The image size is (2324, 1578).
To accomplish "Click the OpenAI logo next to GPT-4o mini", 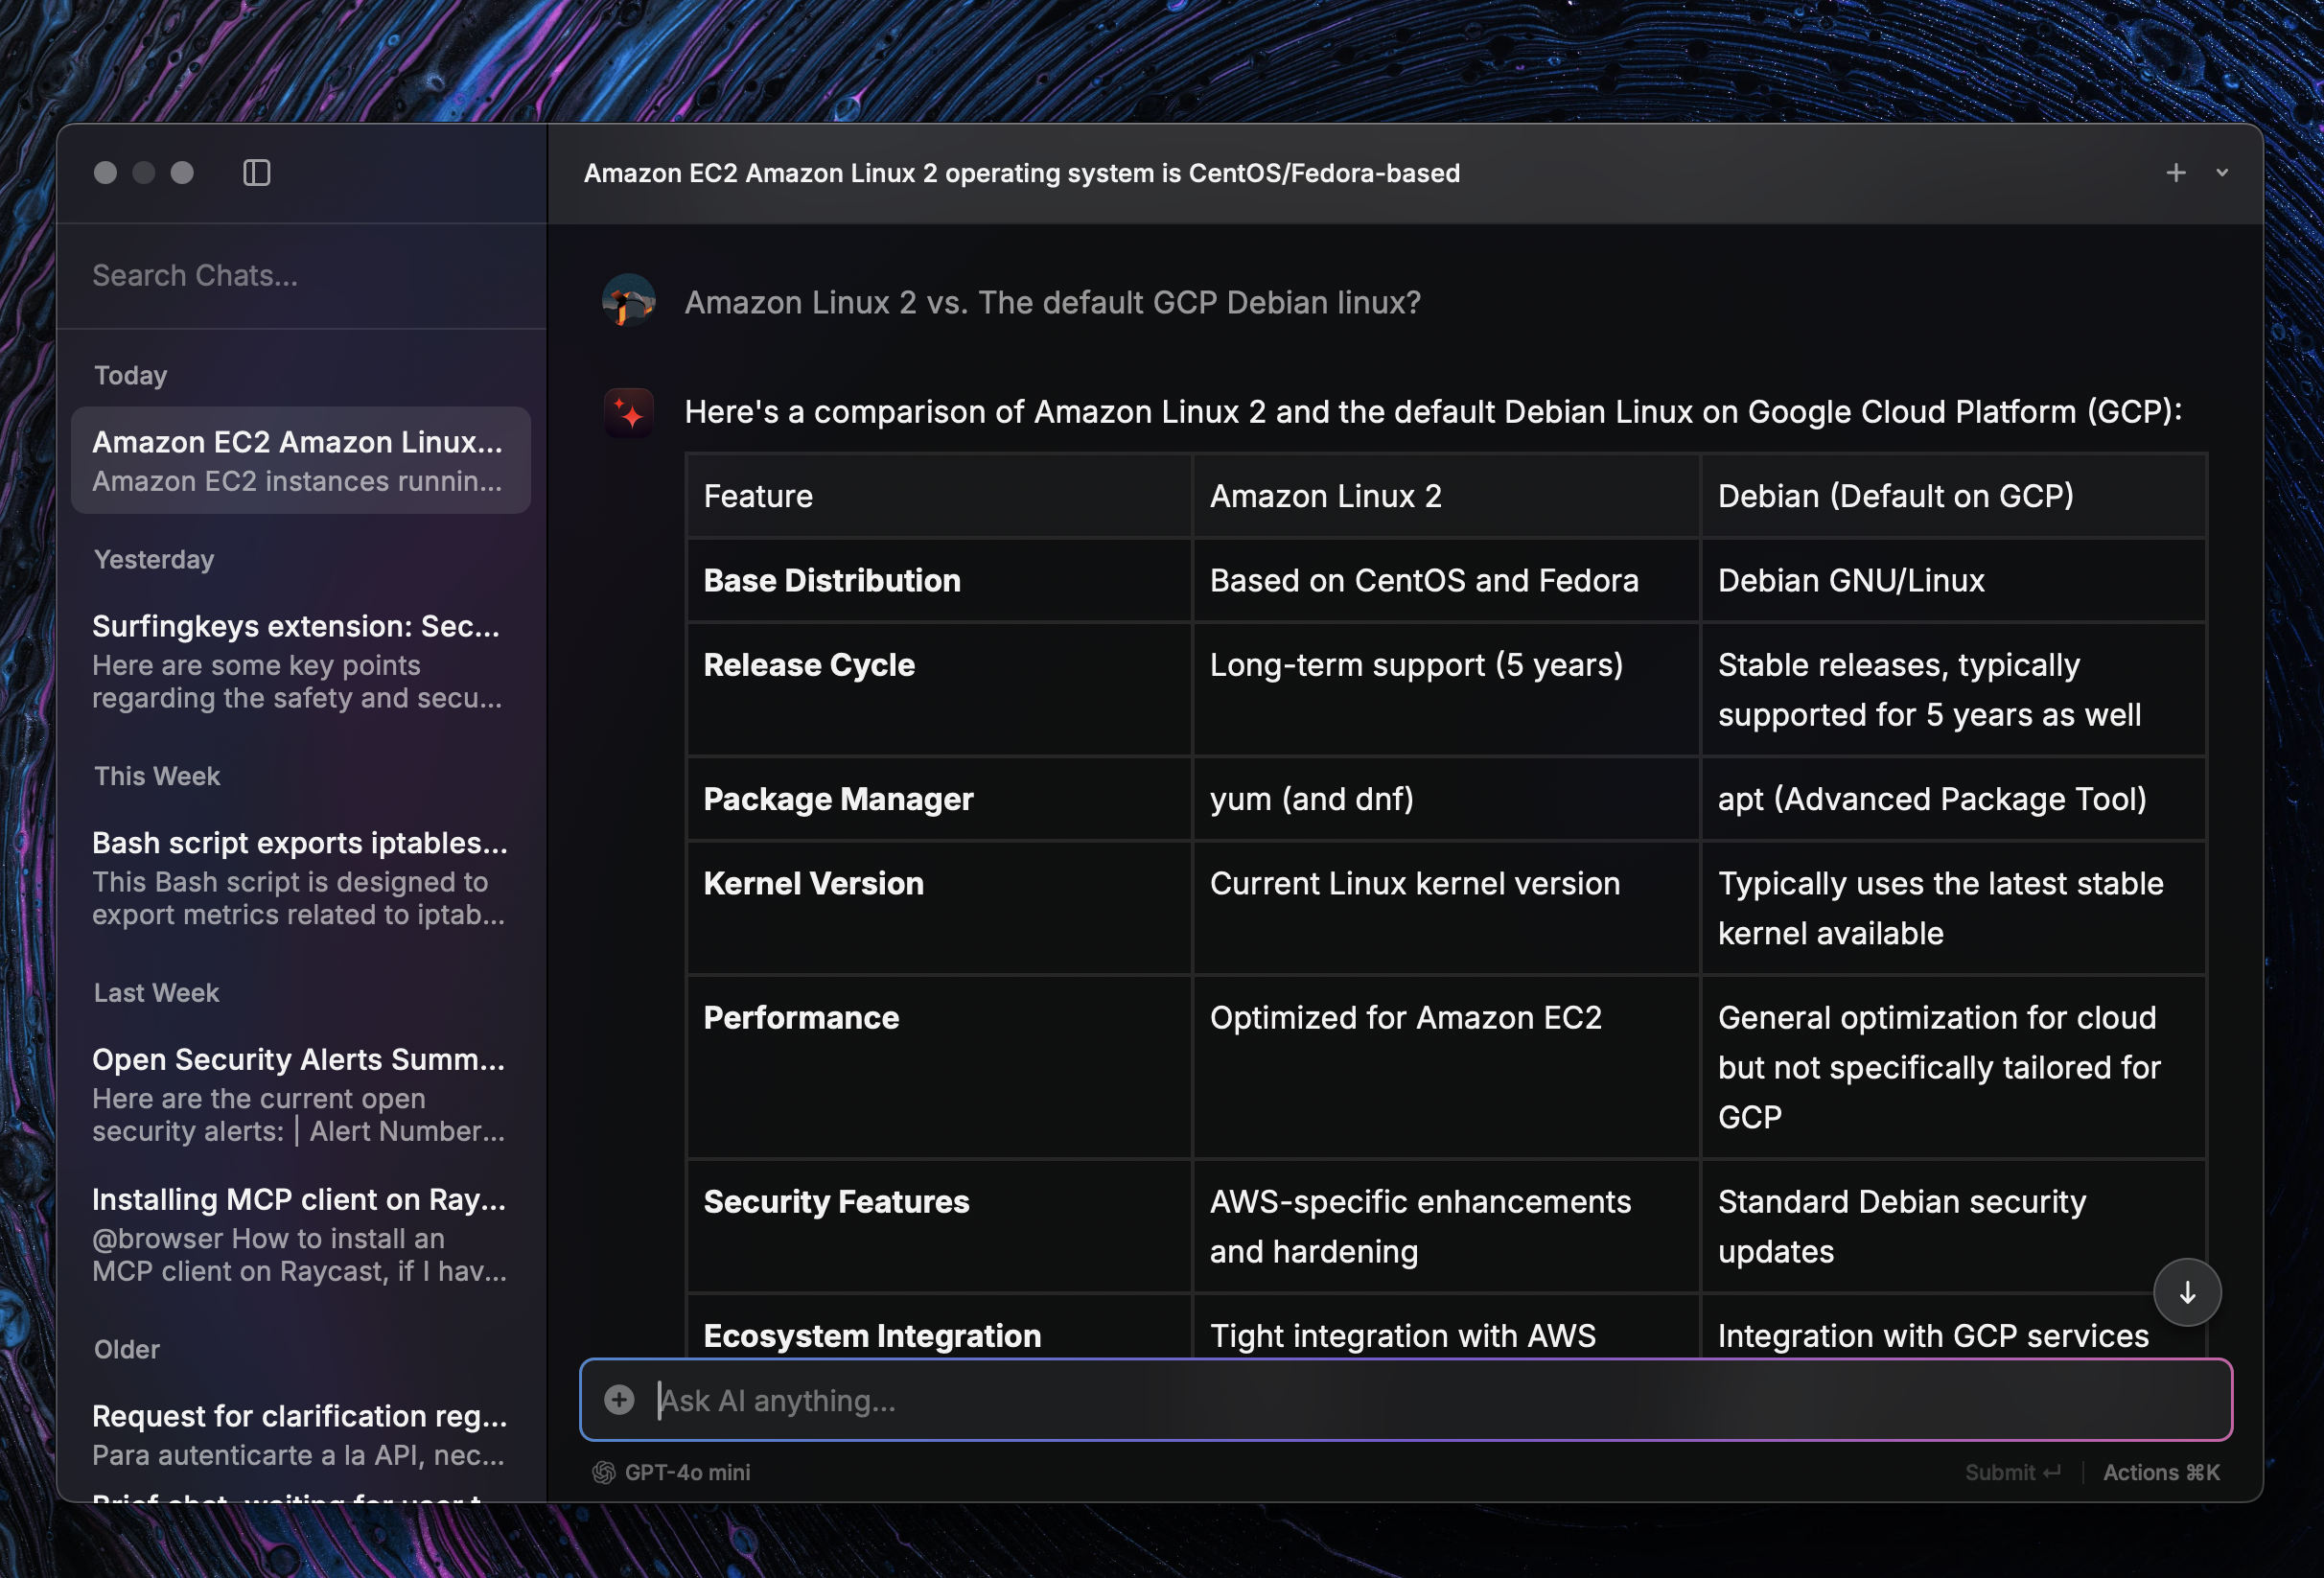I will (603, 1471).
